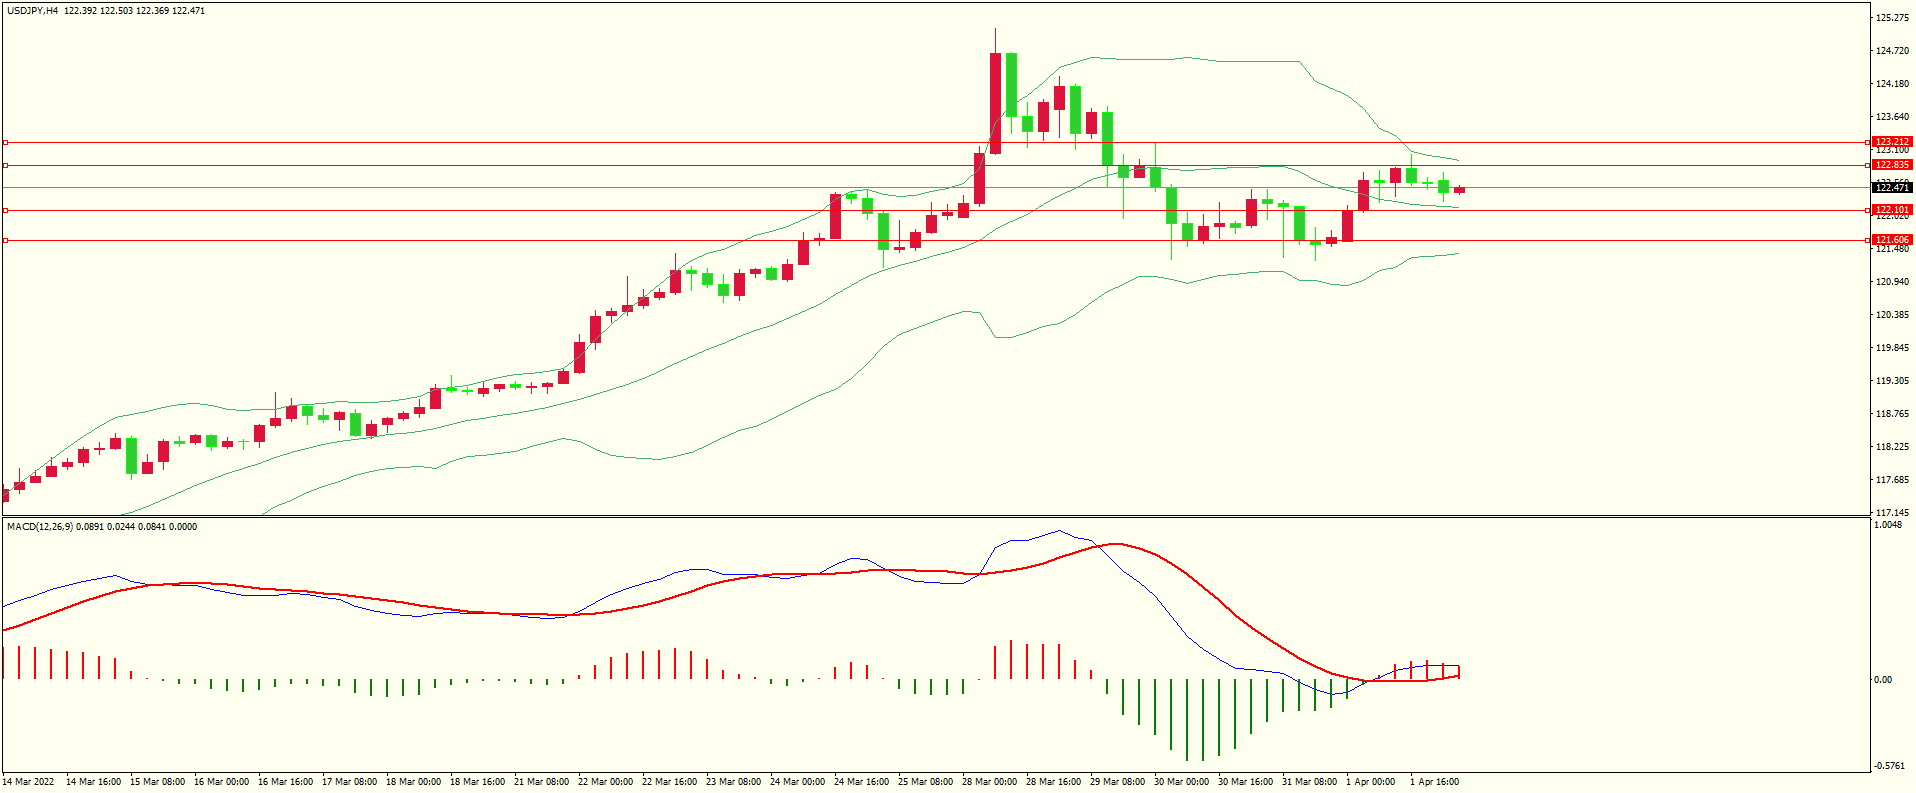Click the MACD scale value 1.0048

[1888, 525]
